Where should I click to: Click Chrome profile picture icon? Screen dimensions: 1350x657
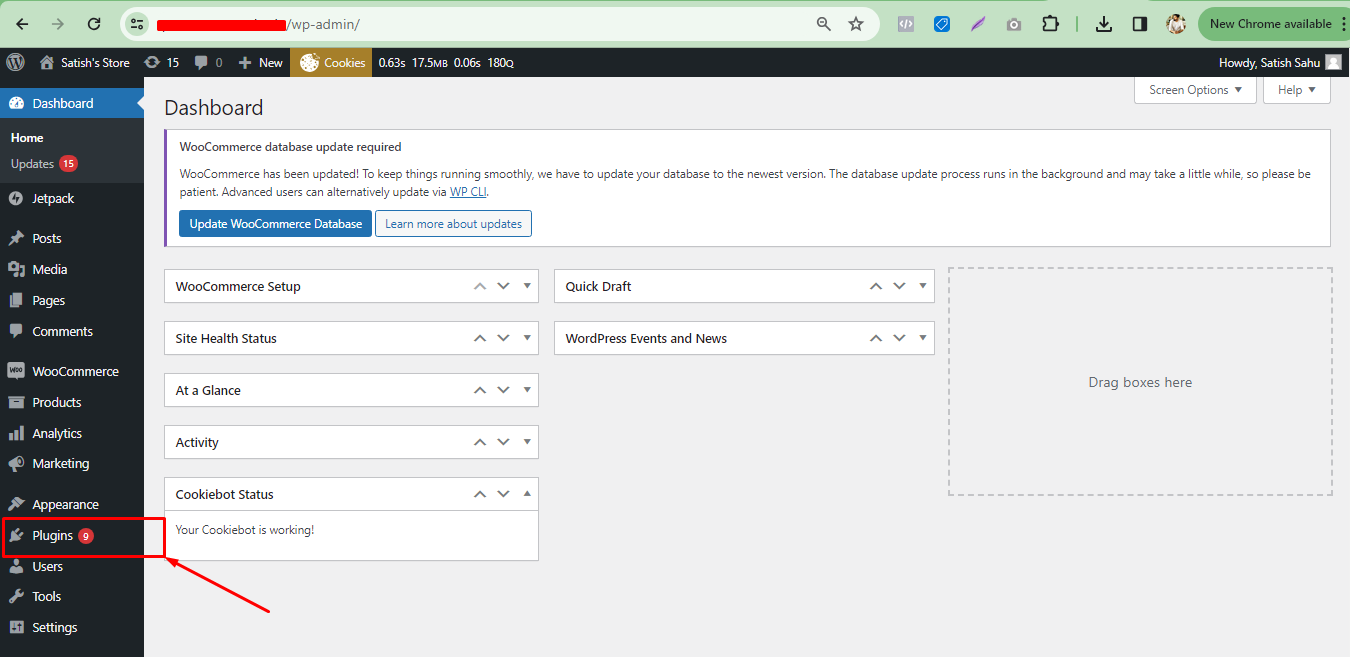coord(1177,24)
